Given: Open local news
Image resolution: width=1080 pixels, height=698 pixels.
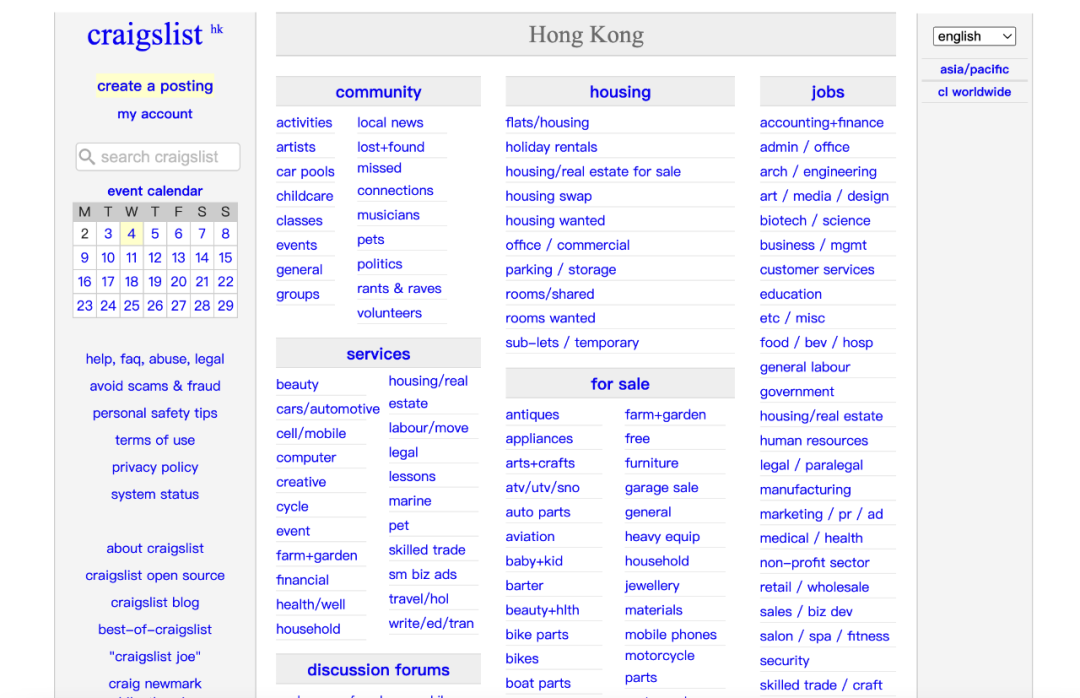Looking at the screenshot, I should click(390, 123).
